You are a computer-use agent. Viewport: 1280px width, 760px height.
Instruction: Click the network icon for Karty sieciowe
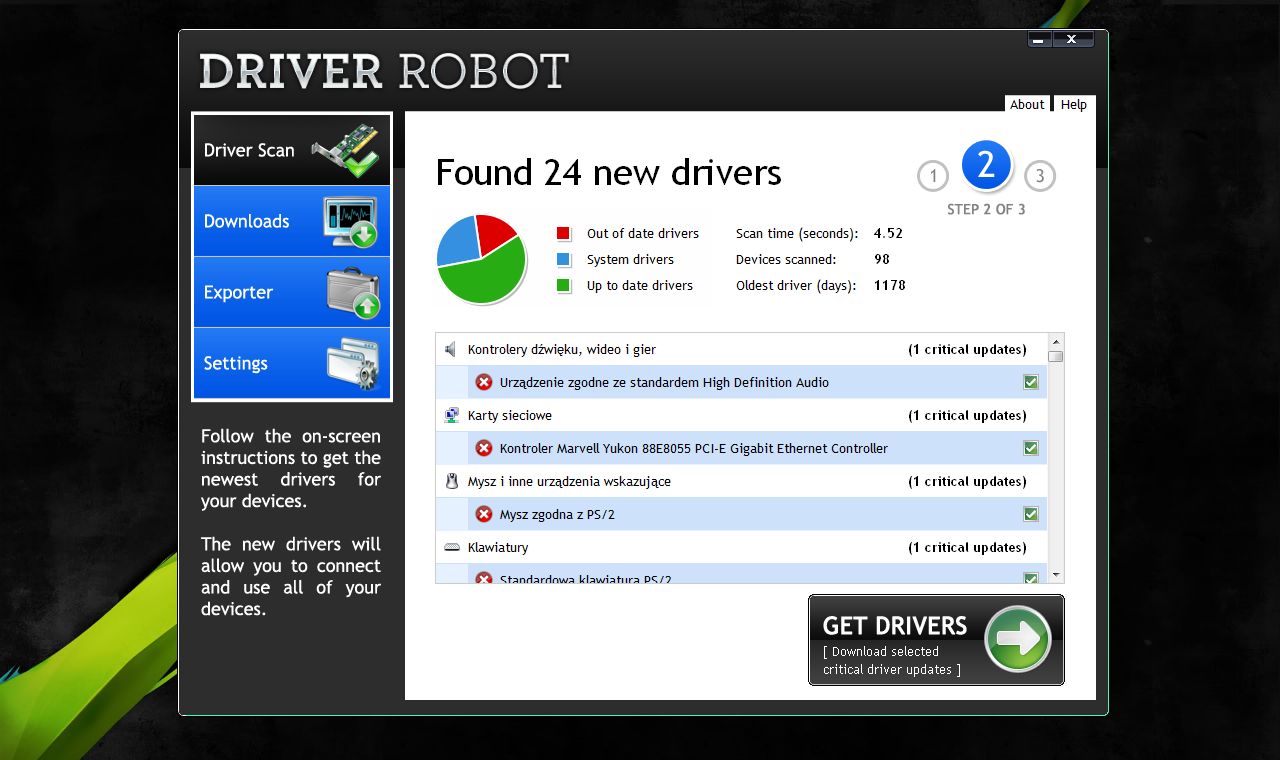click(x=451, y=415)
